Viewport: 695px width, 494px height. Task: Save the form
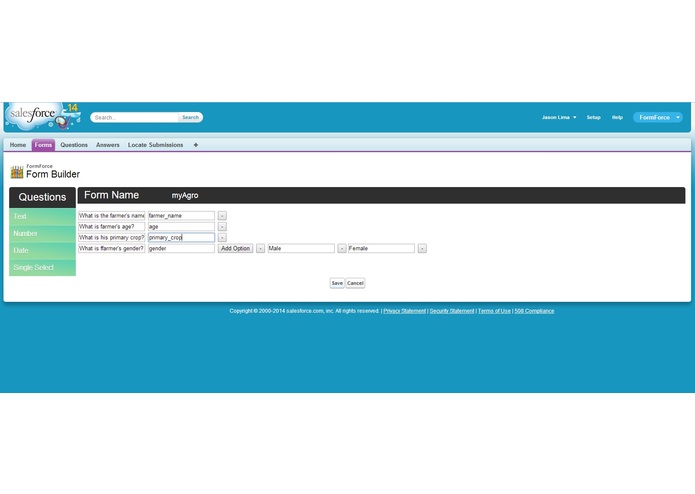click(x=337, y=283)
